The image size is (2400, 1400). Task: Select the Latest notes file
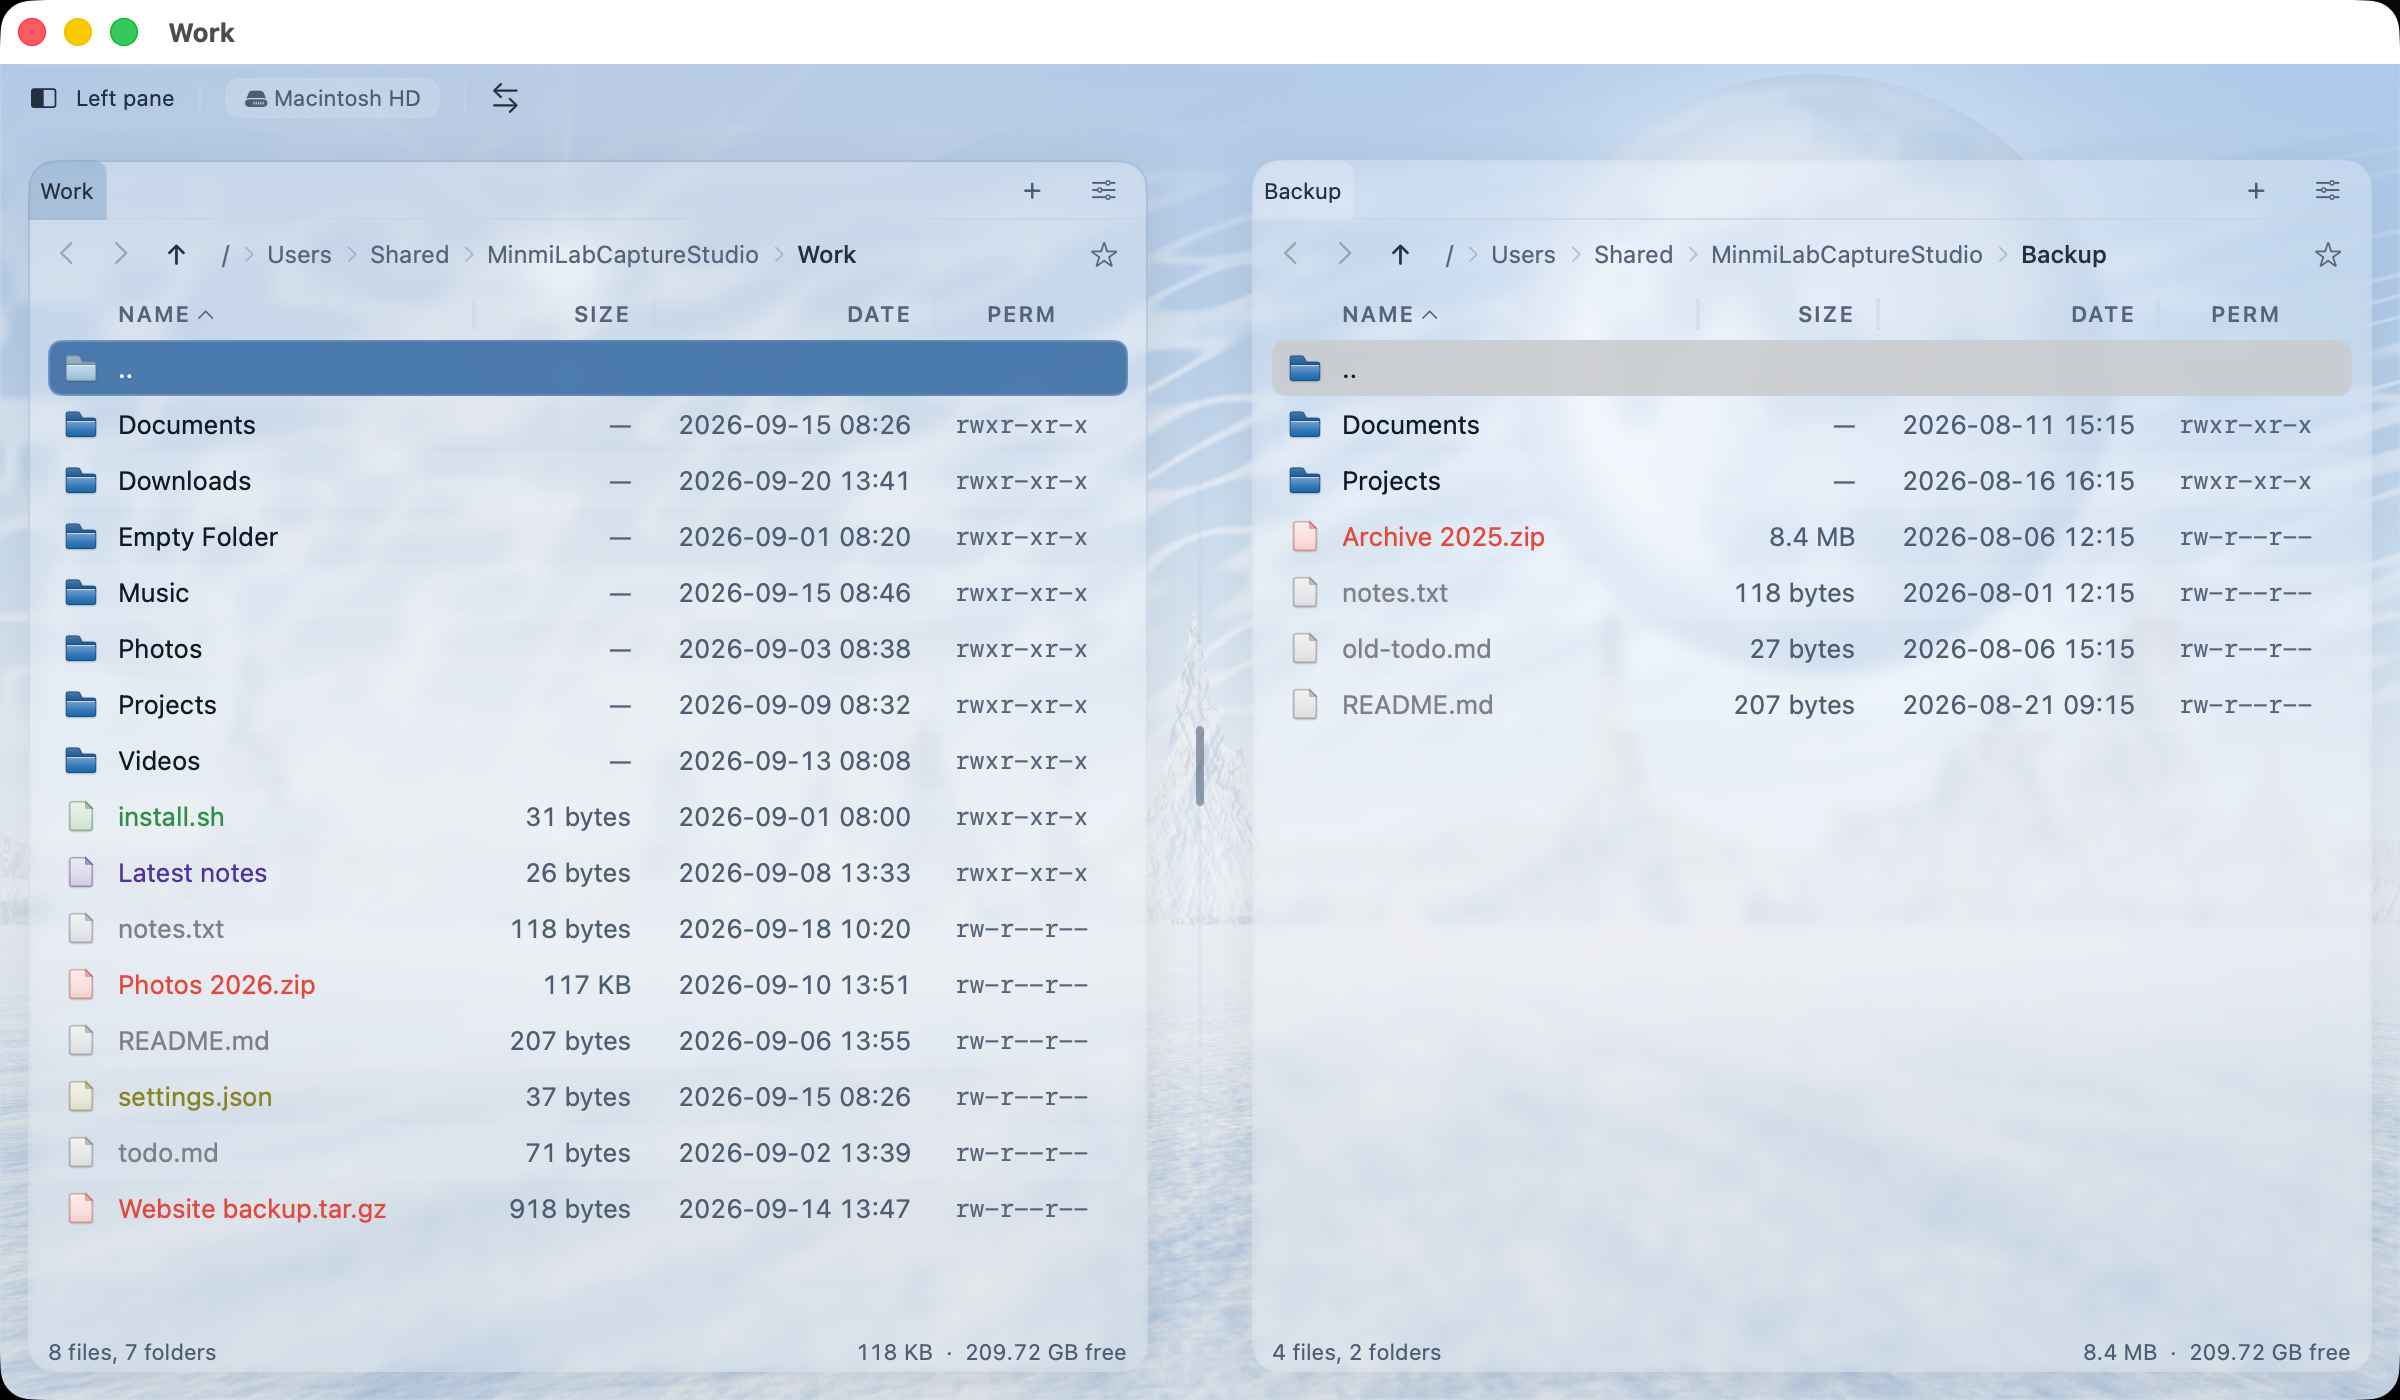(588, 873)
